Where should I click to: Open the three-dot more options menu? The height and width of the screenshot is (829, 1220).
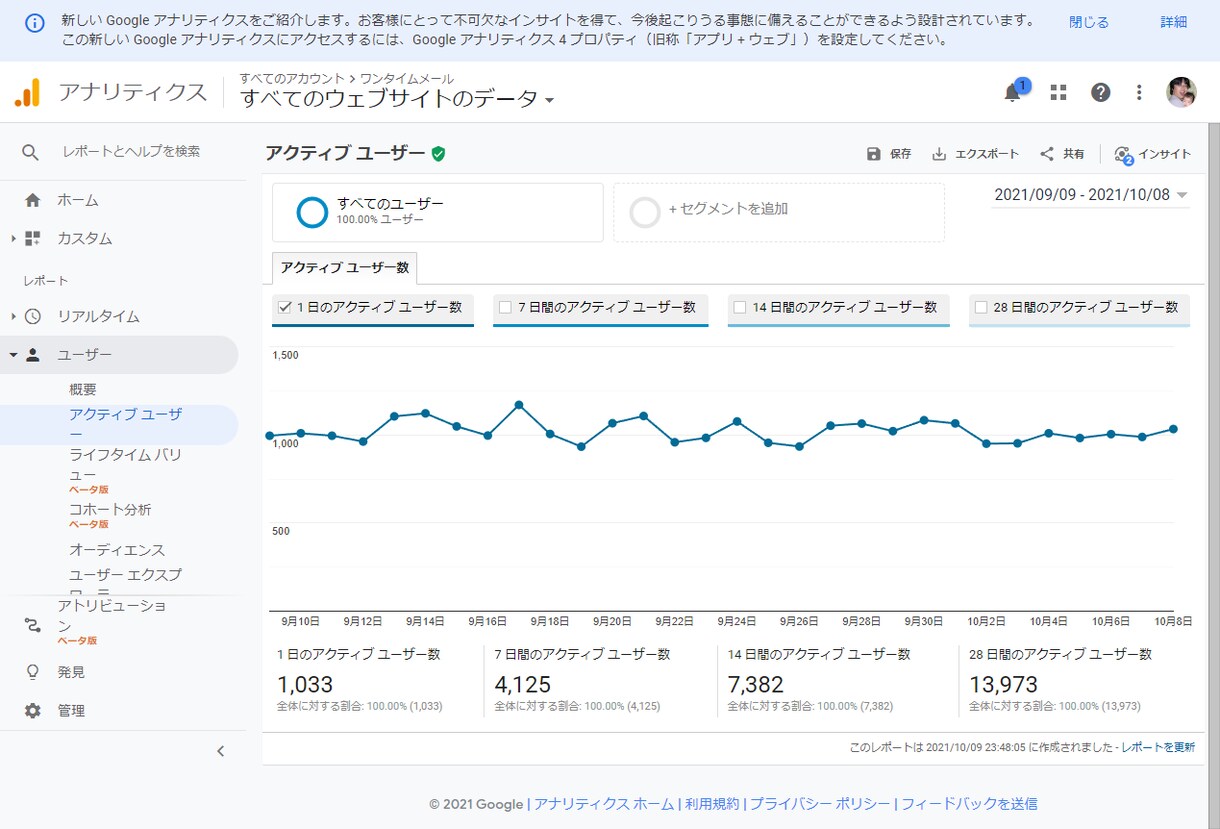click(x=1139, y=92)
